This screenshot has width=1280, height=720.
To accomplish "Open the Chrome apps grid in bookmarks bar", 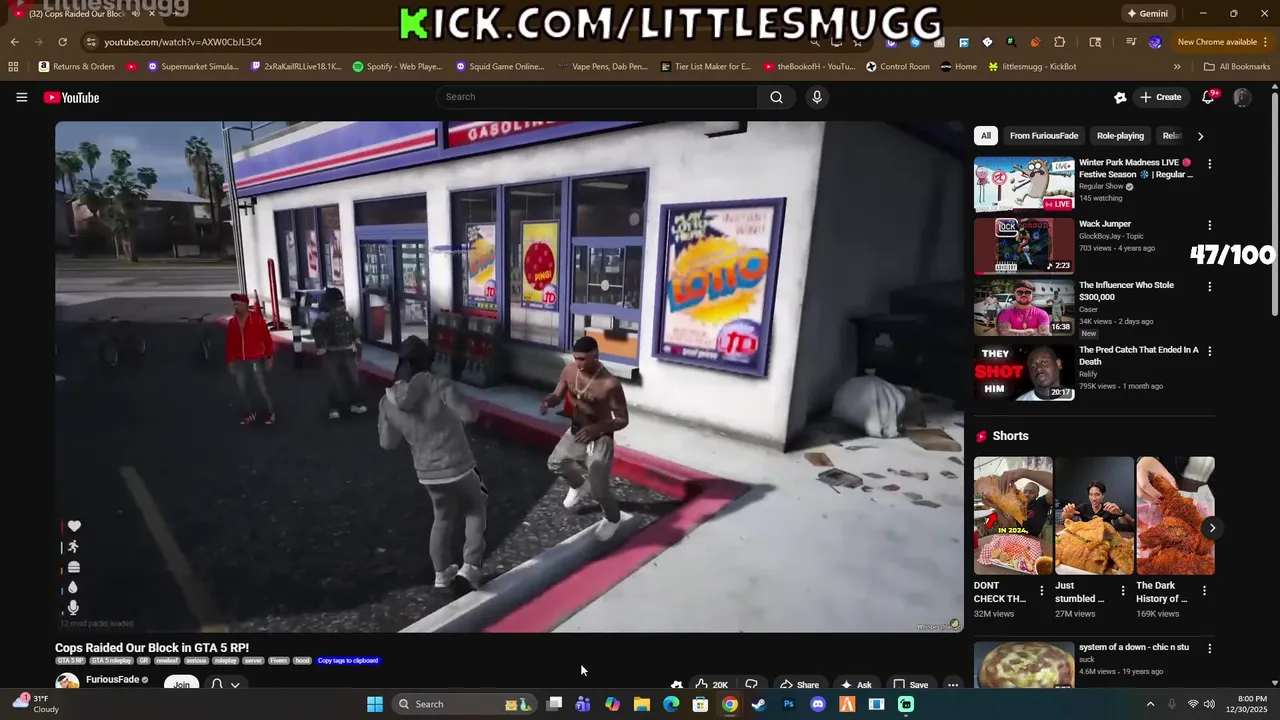I will pyautogui.click(x=13, y=67).
